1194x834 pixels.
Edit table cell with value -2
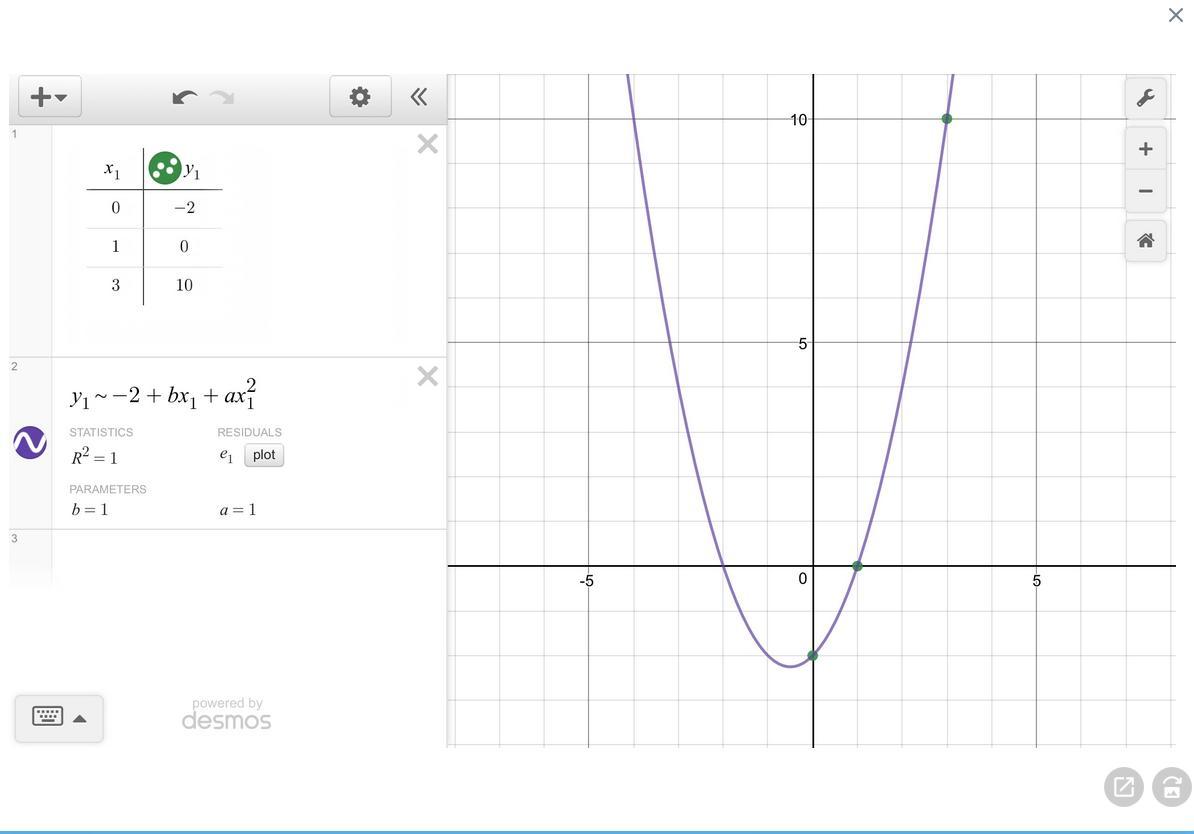[184, 208]
